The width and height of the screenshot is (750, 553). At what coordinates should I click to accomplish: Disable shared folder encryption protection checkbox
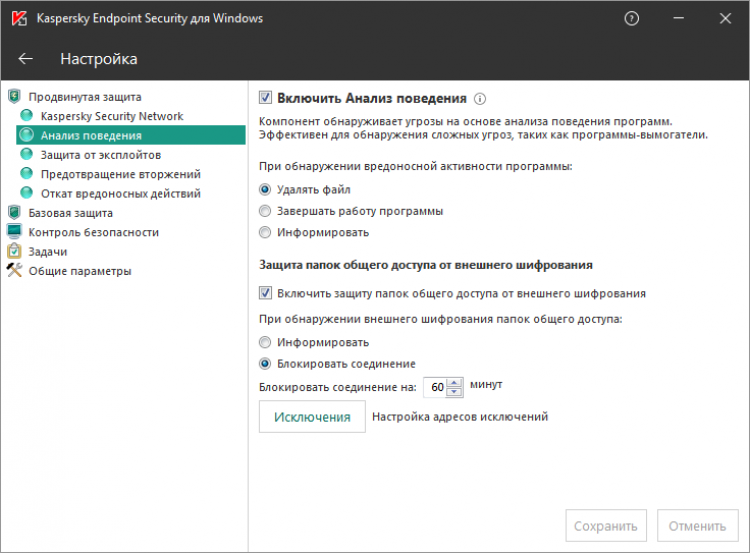pyautogui.click(x=265, y=294)
